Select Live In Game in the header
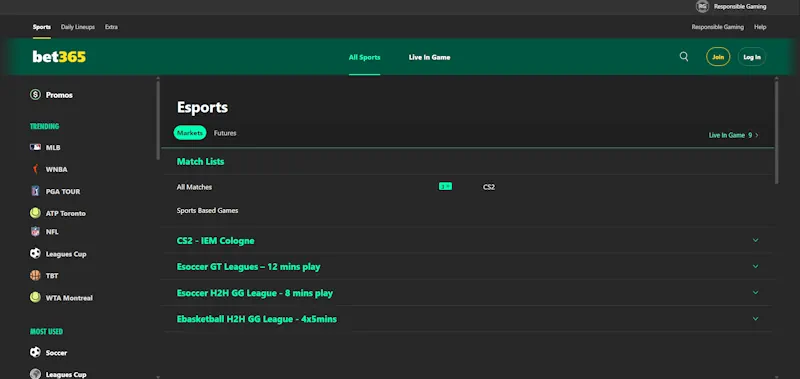800x379 pixels. point(430,57)
